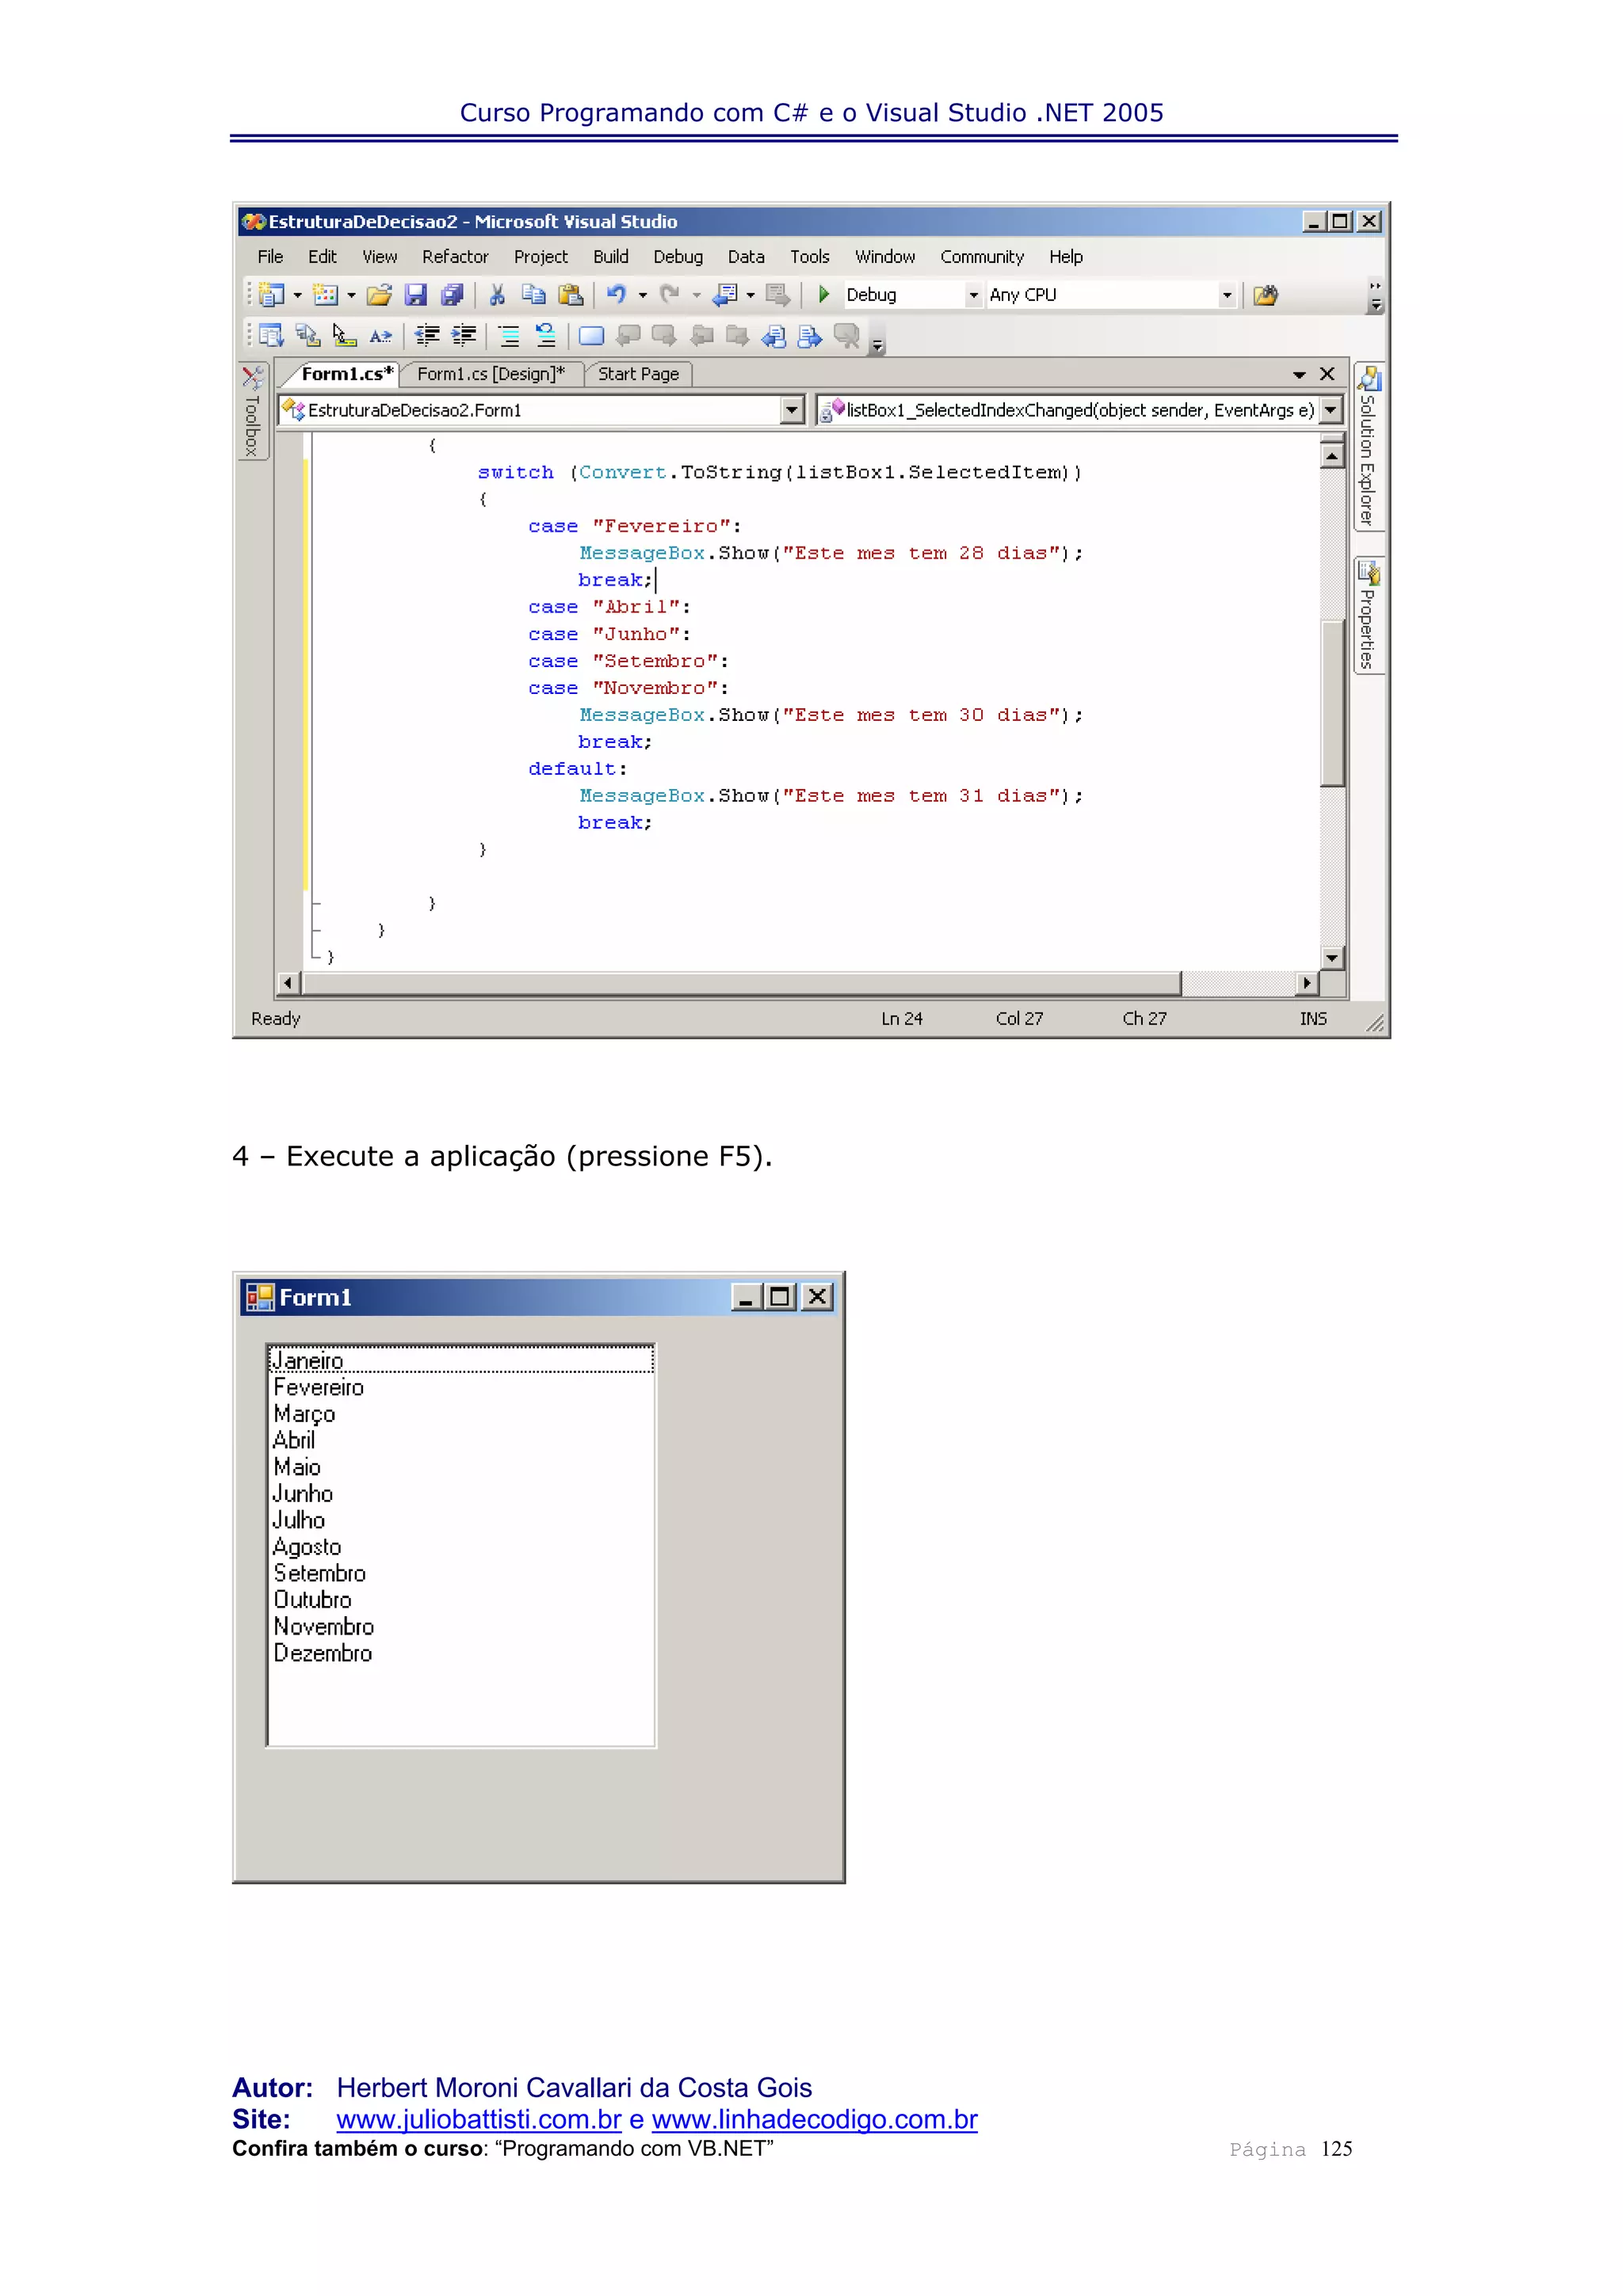Select Novembro in the Form1 listbox

coord(460,1627)
